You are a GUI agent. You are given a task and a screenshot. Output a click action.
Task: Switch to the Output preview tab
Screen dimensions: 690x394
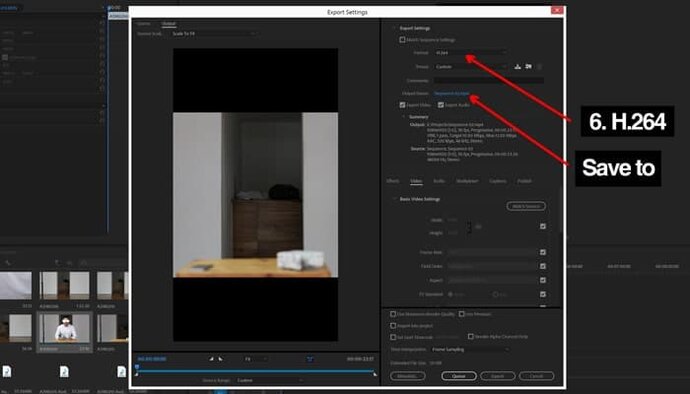coord(168,24)
